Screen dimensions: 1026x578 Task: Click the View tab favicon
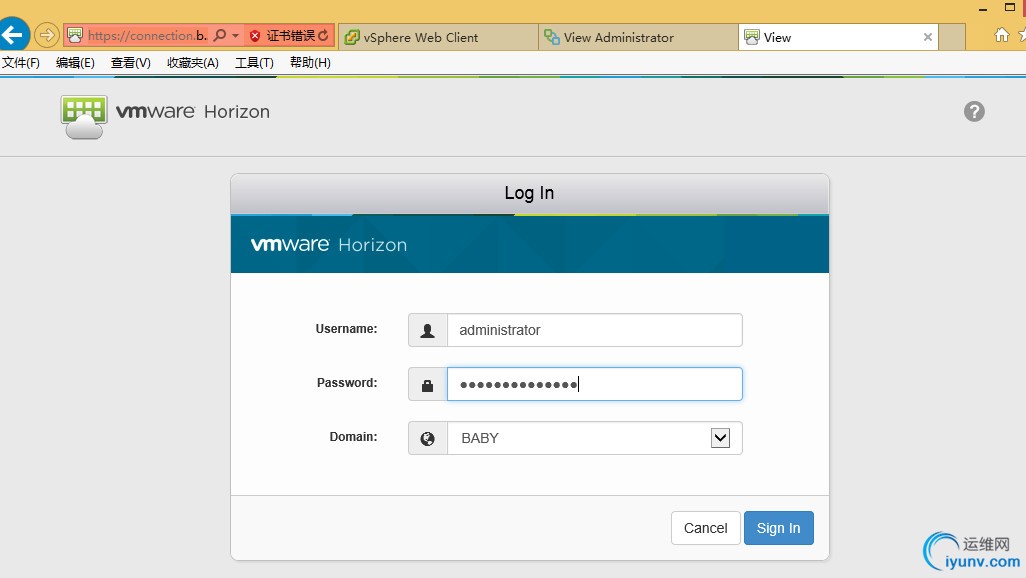(x=752, y=37)
